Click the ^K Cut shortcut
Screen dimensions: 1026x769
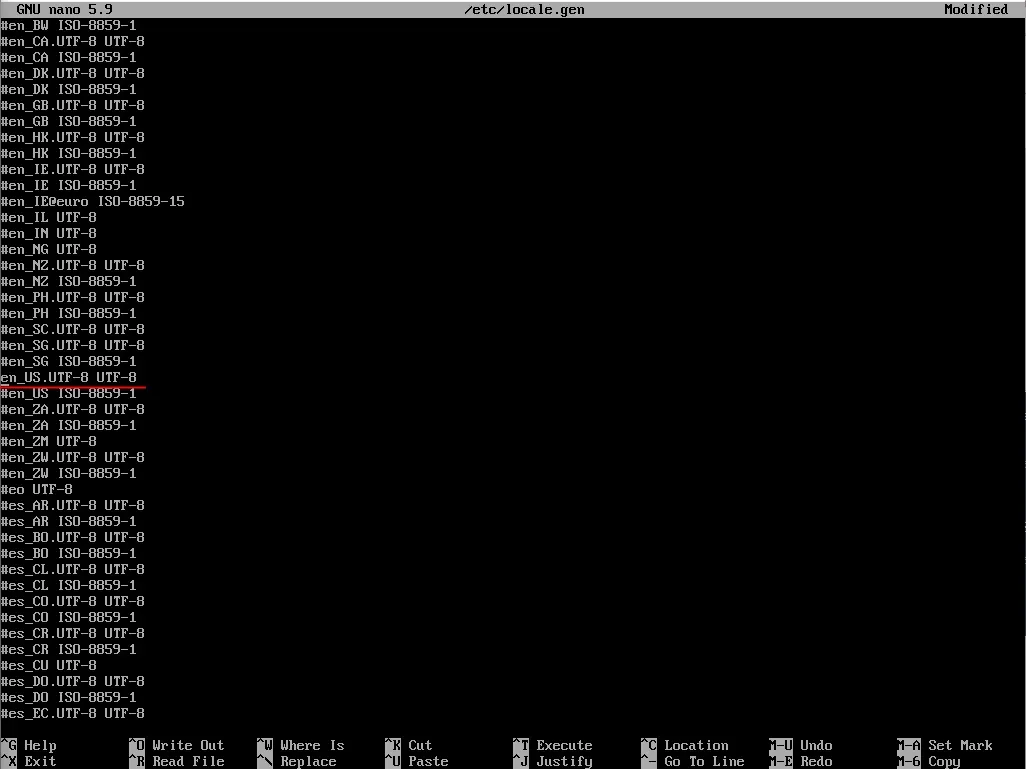coord(411,745)
